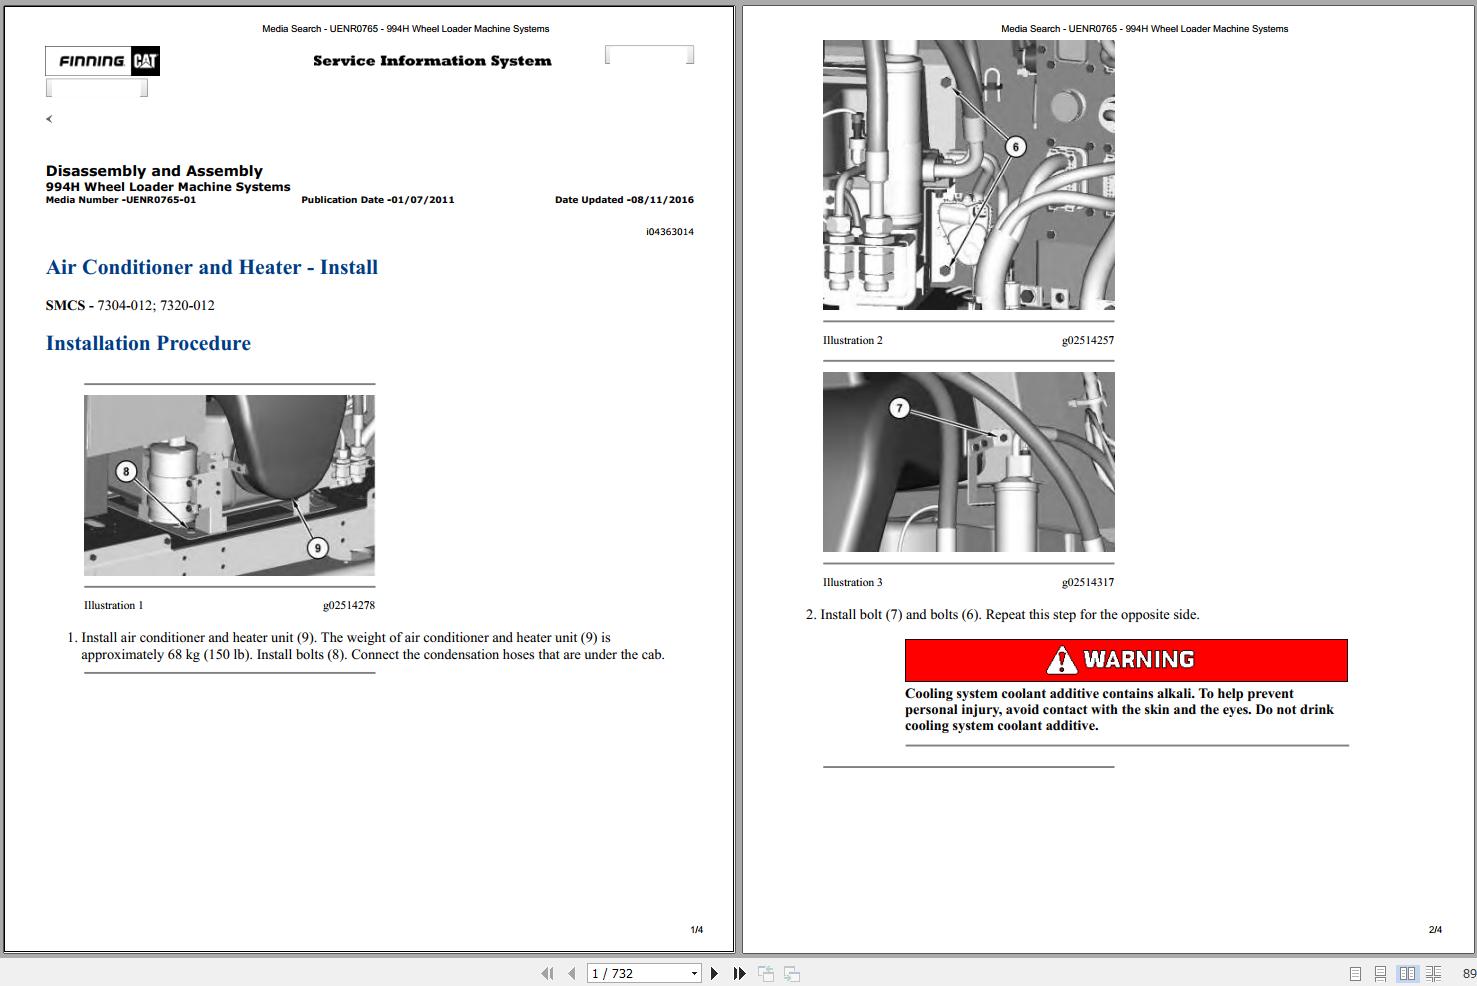Advance to the next page
The width and height of the screenshot is (1477, 986).
714,972
